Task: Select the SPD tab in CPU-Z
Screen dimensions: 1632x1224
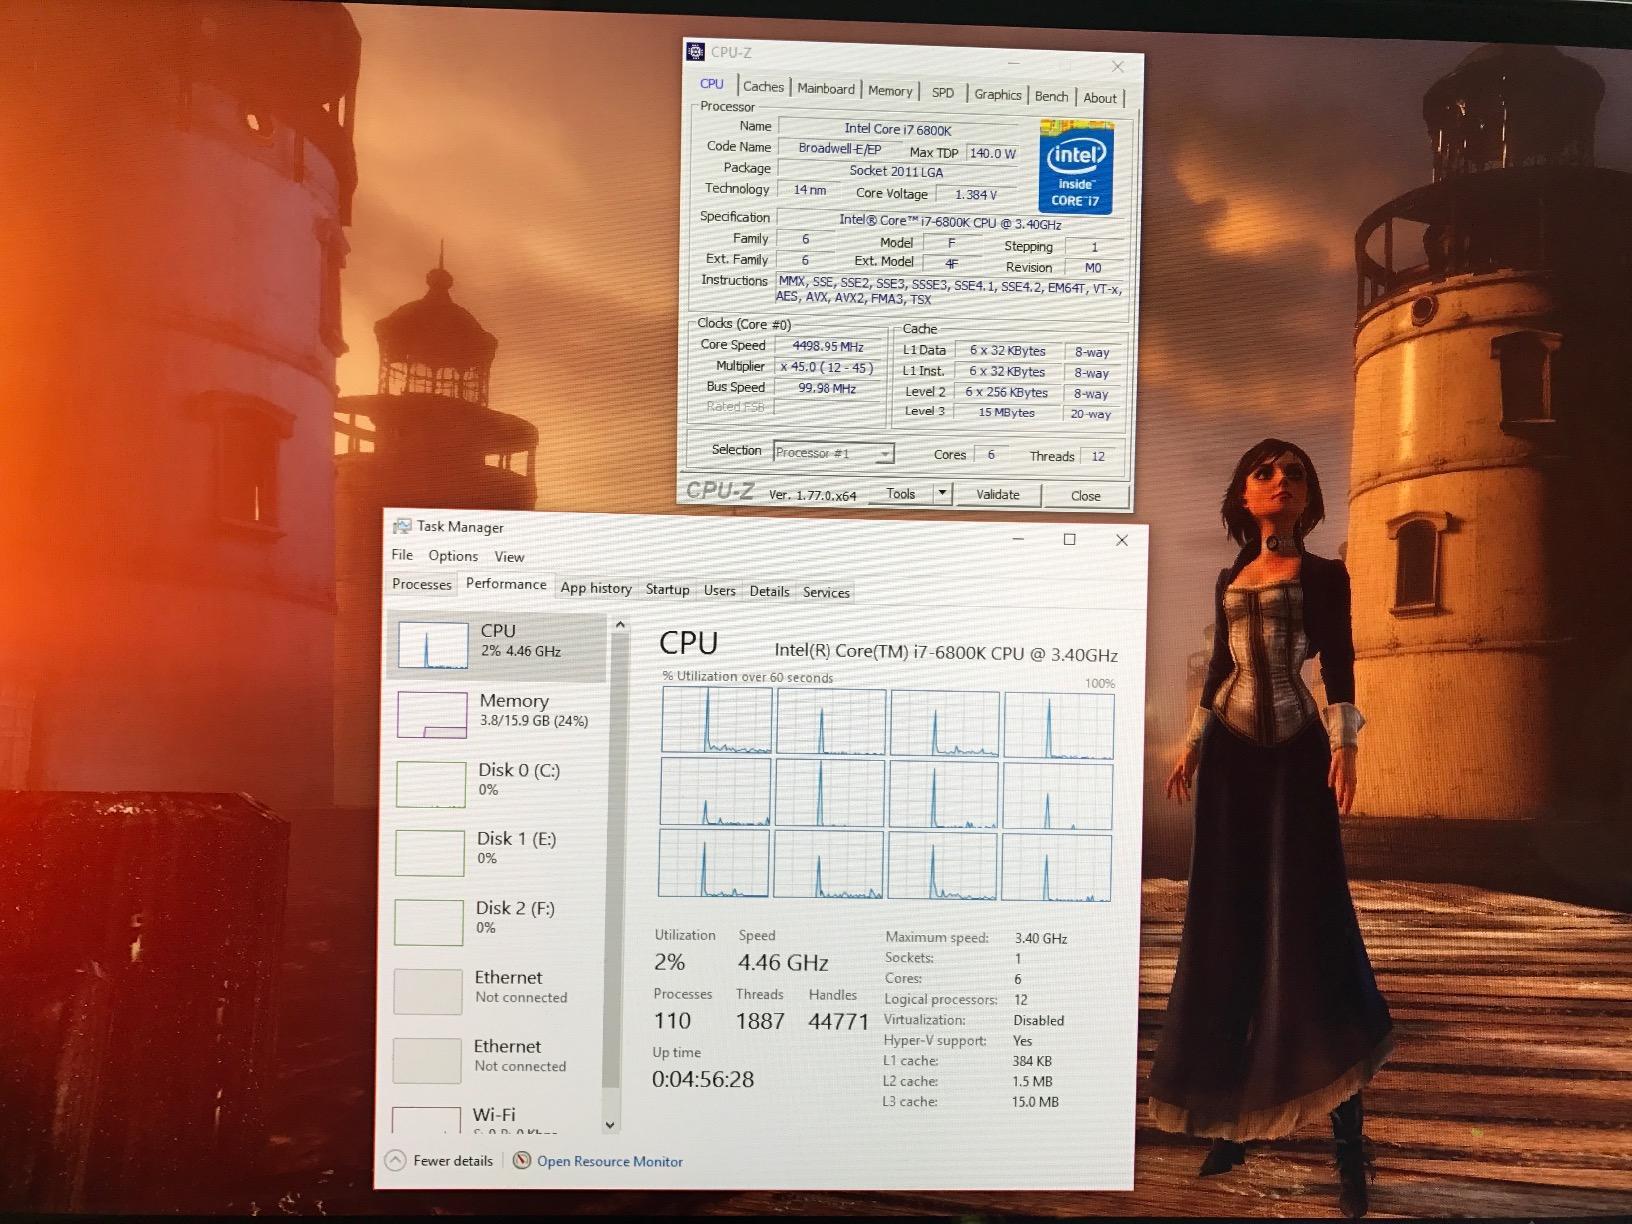Action: pos(942,93)
